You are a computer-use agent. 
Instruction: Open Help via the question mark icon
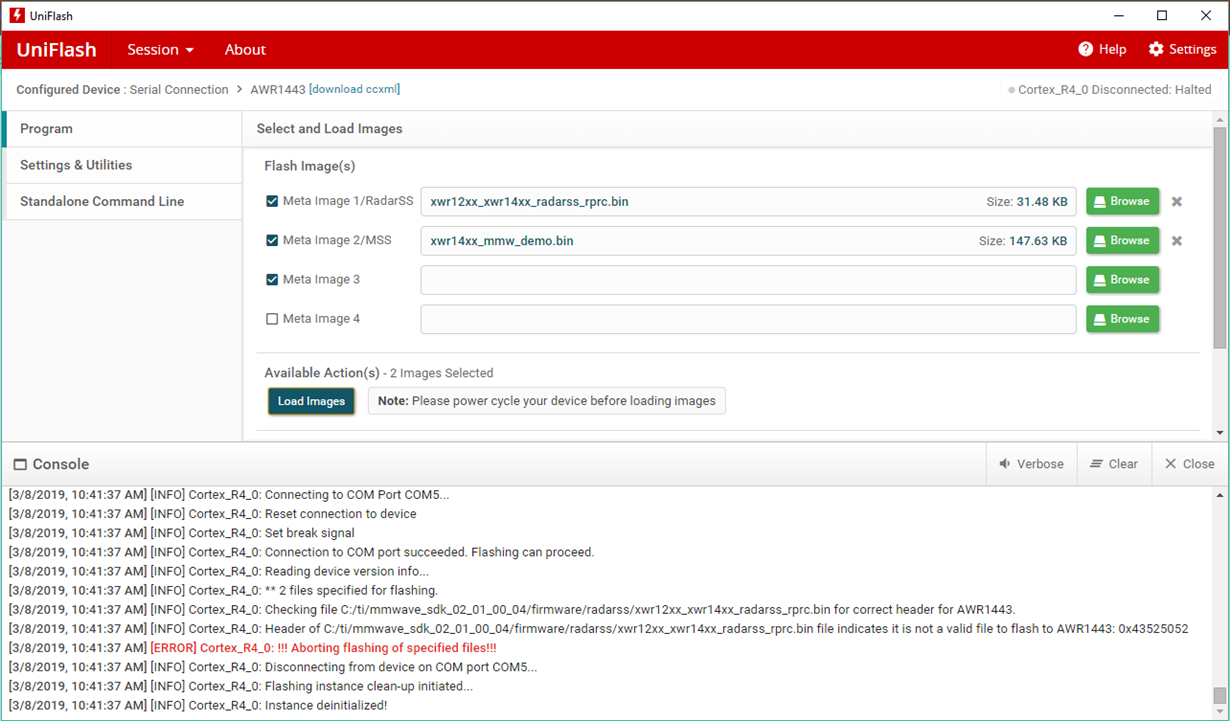click(1086, 49)
